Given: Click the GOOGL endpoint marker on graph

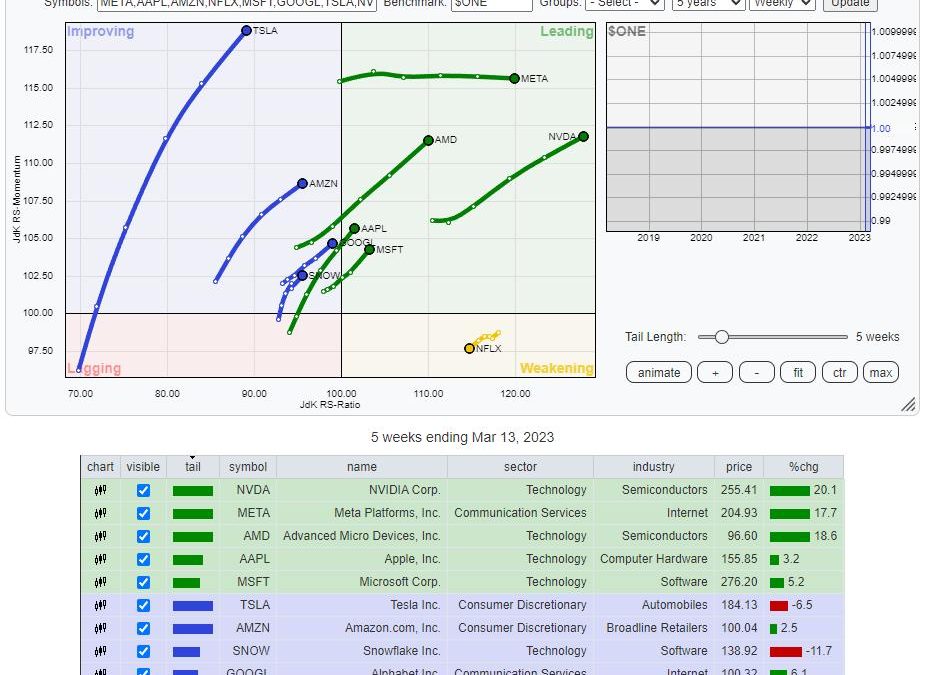Looking at the screenshot, I should pyautogui.click(x=333, y=243).
